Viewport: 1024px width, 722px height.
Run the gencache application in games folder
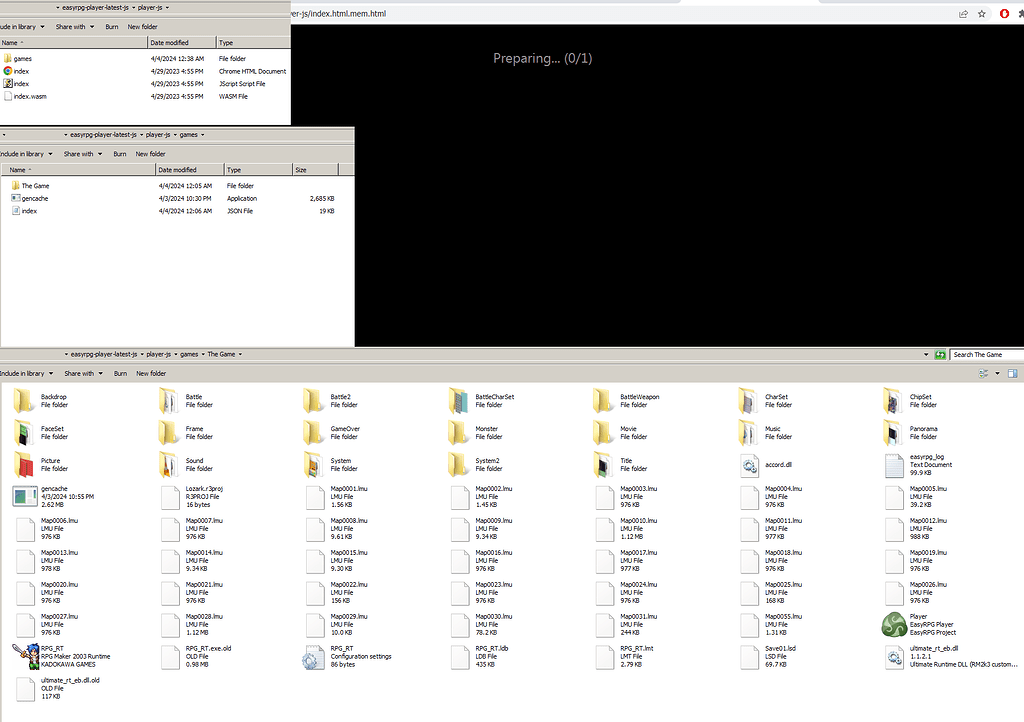click(30, 198)
